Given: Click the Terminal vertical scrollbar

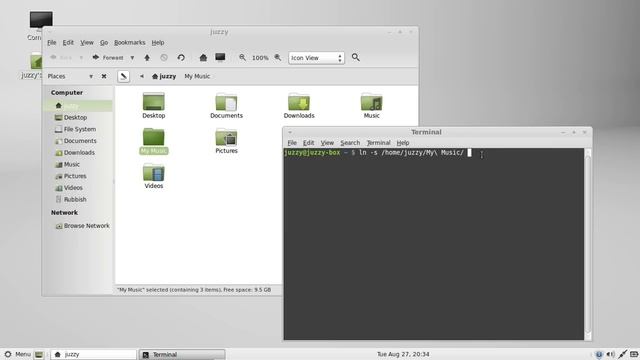Looking at the screenshot, I should [588, 244].
